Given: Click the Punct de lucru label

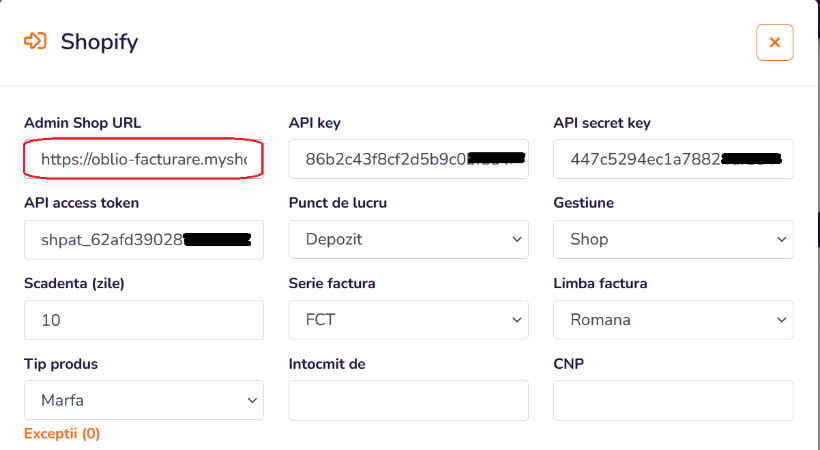Looking at the screenshot, I should coord(338,203).
